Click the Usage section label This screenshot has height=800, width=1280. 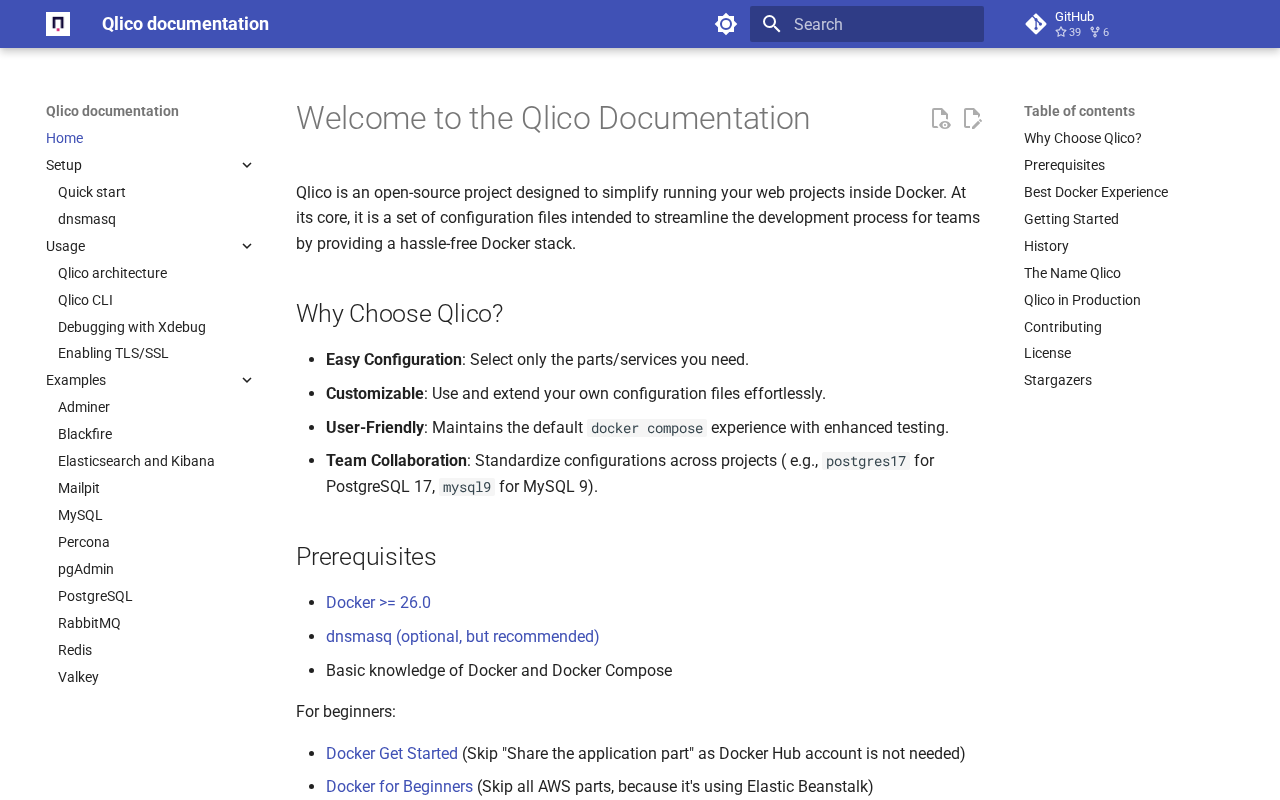[65, 246]
